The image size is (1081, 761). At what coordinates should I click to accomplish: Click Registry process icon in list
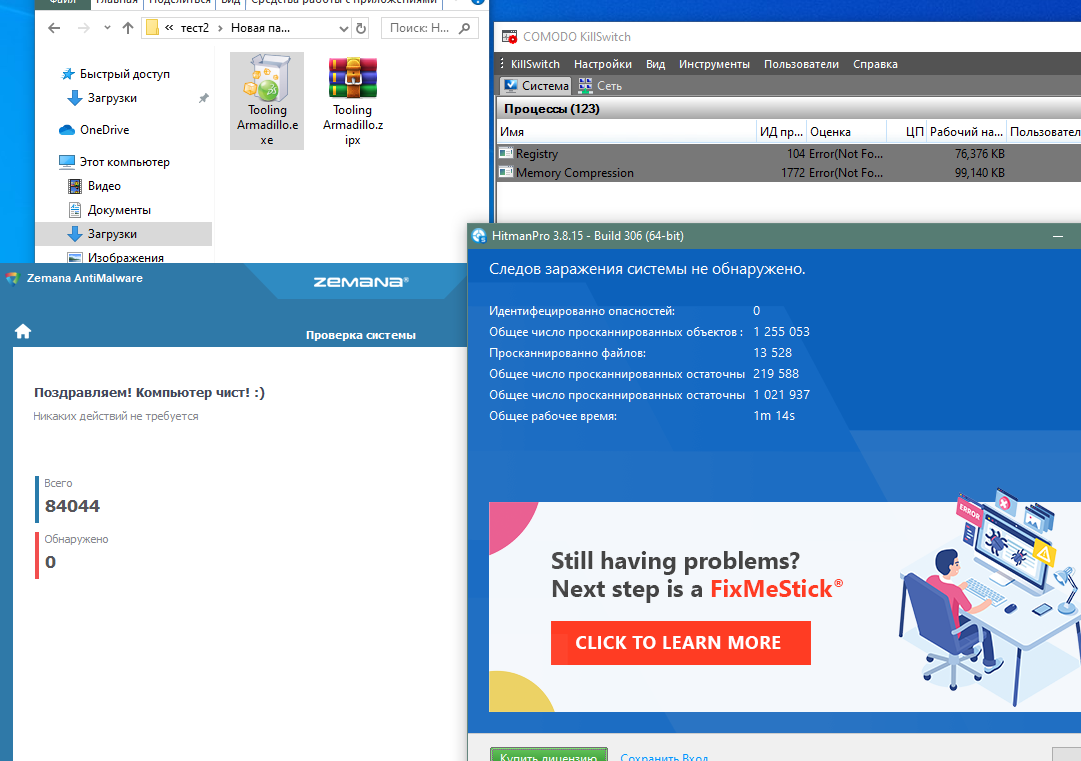(506, 154)
